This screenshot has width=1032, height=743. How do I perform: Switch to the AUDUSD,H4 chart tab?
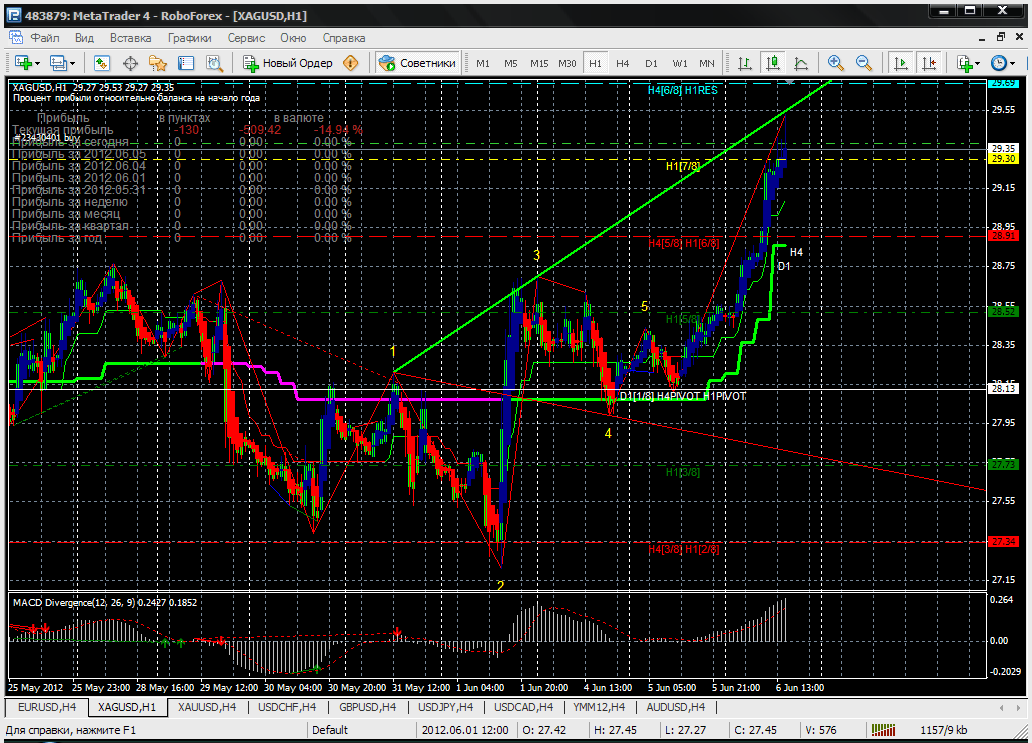click(x=675, y=707)
